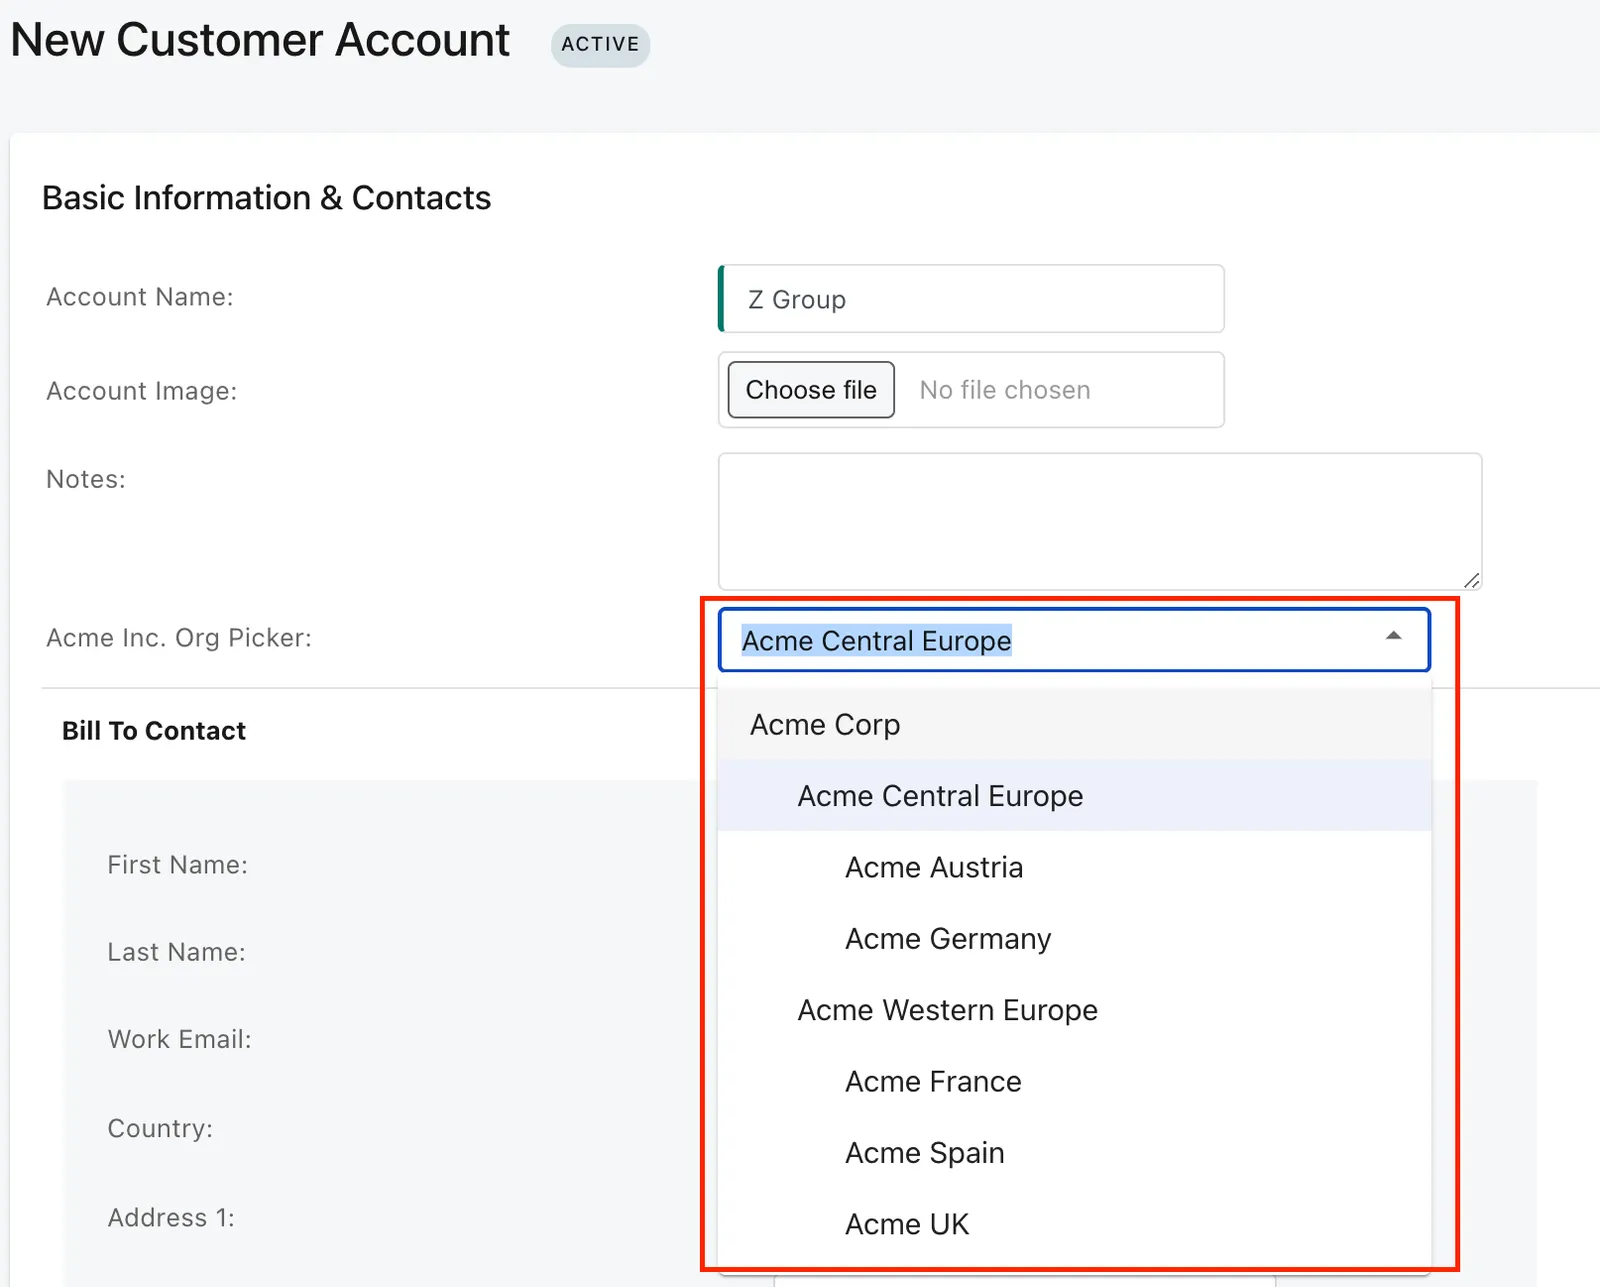Select Acme Corp in the org list

click(x=1075, y=724)
